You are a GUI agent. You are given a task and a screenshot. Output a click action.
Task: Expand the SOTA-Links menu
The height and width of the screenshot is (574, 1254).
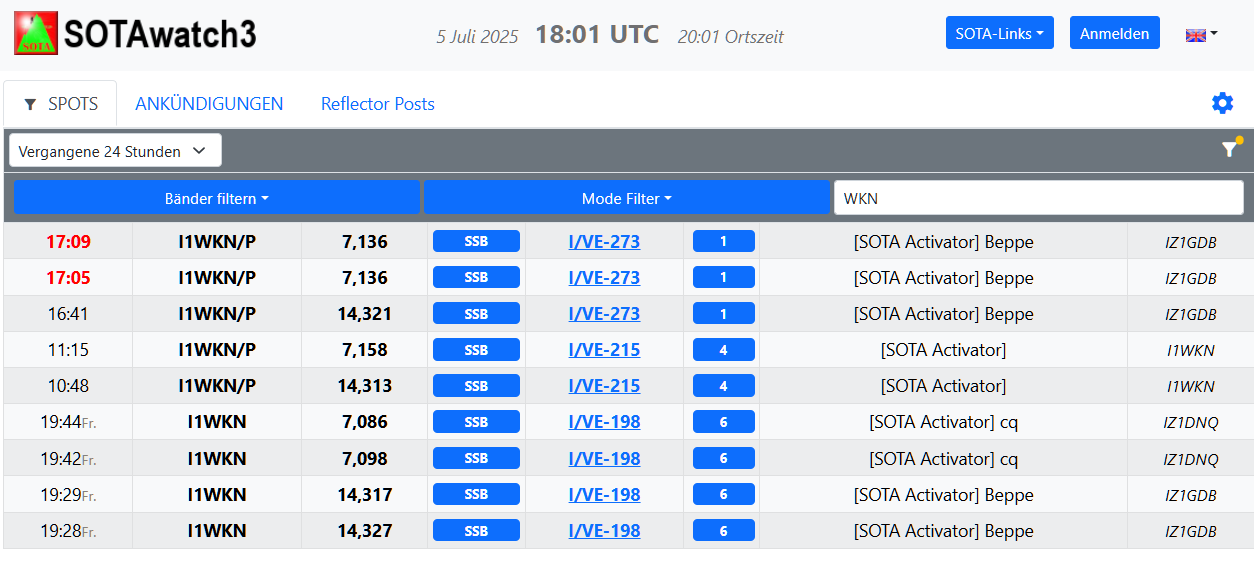999,33
